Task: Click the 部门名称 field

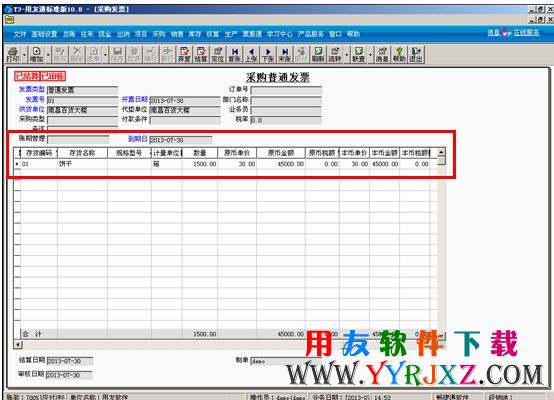Action: tap(286, 100)
